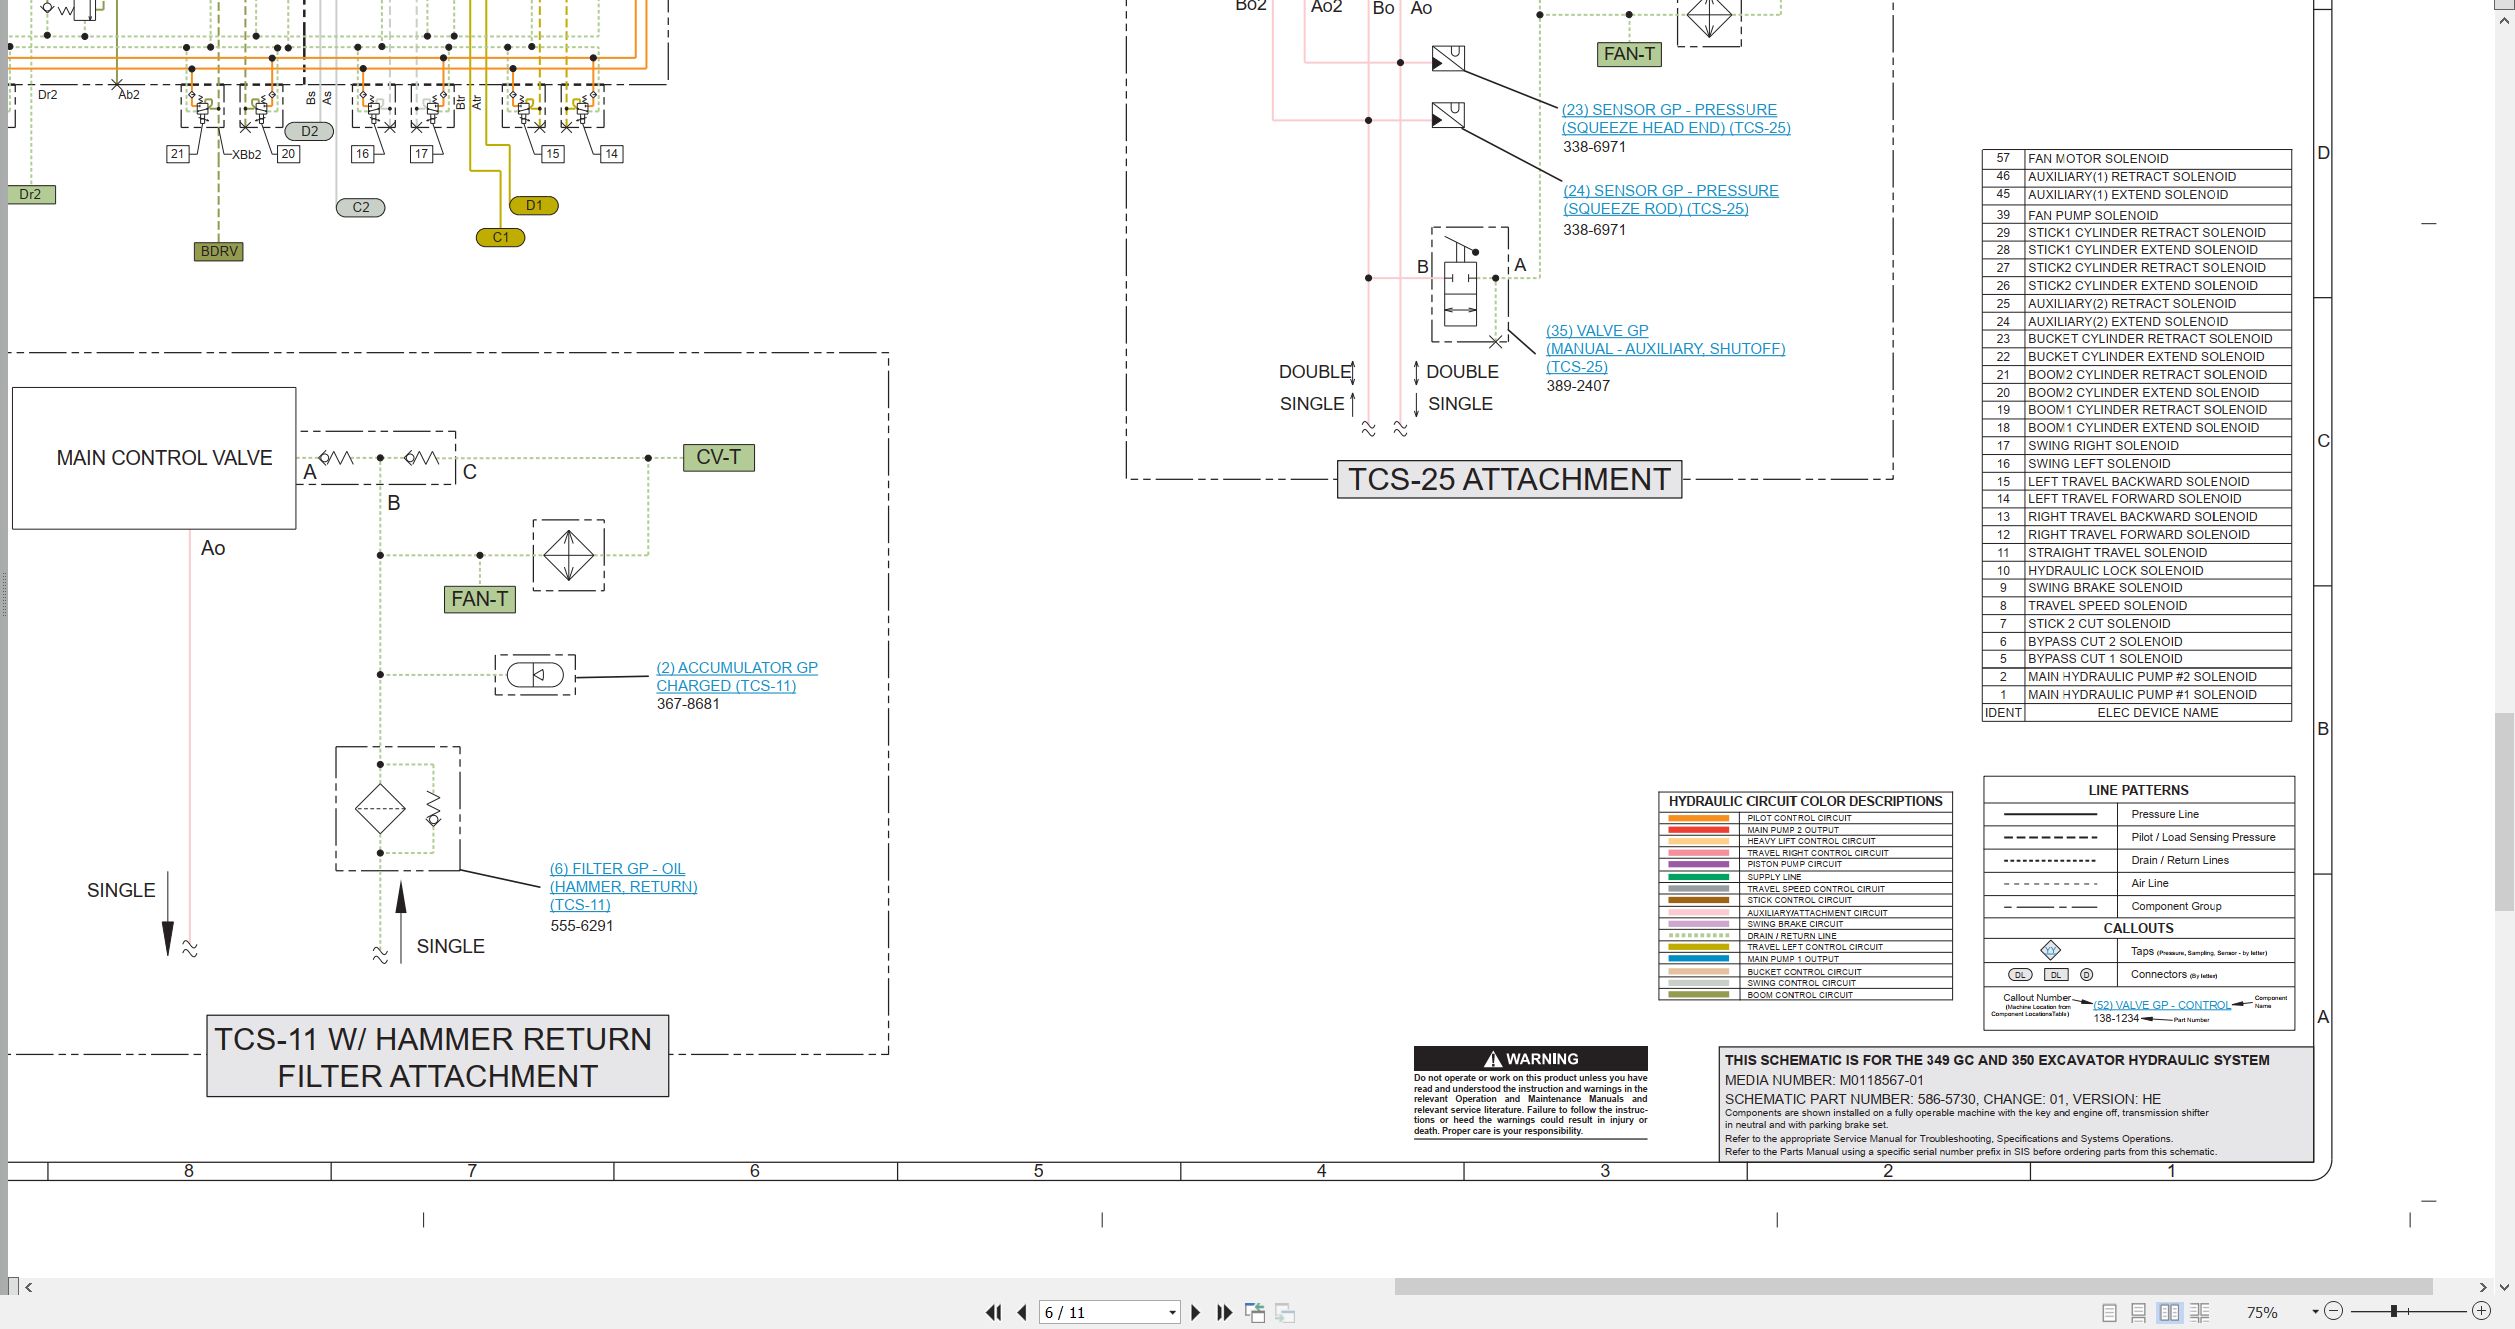Click the FAN-T tag in TCS-25 section
2515x1329 pixels.
[x=1629, y=54]
